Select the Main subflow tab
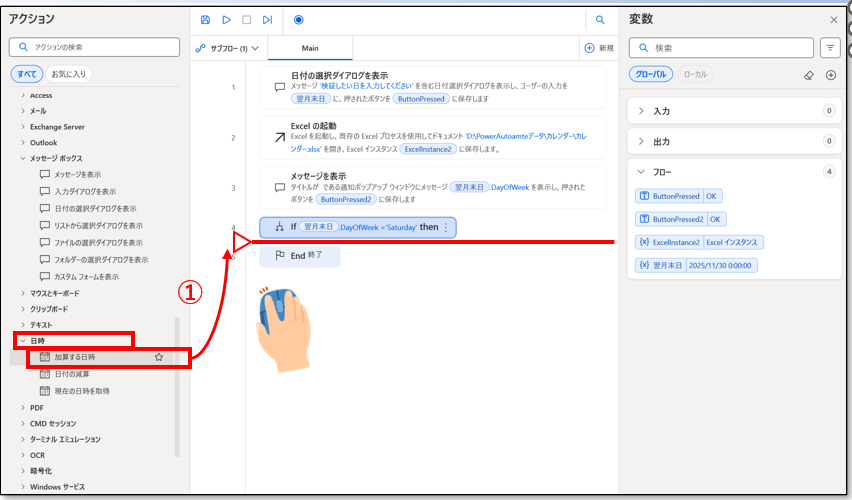The width and height of the screenshot is (852, 500). pos(310,48)
